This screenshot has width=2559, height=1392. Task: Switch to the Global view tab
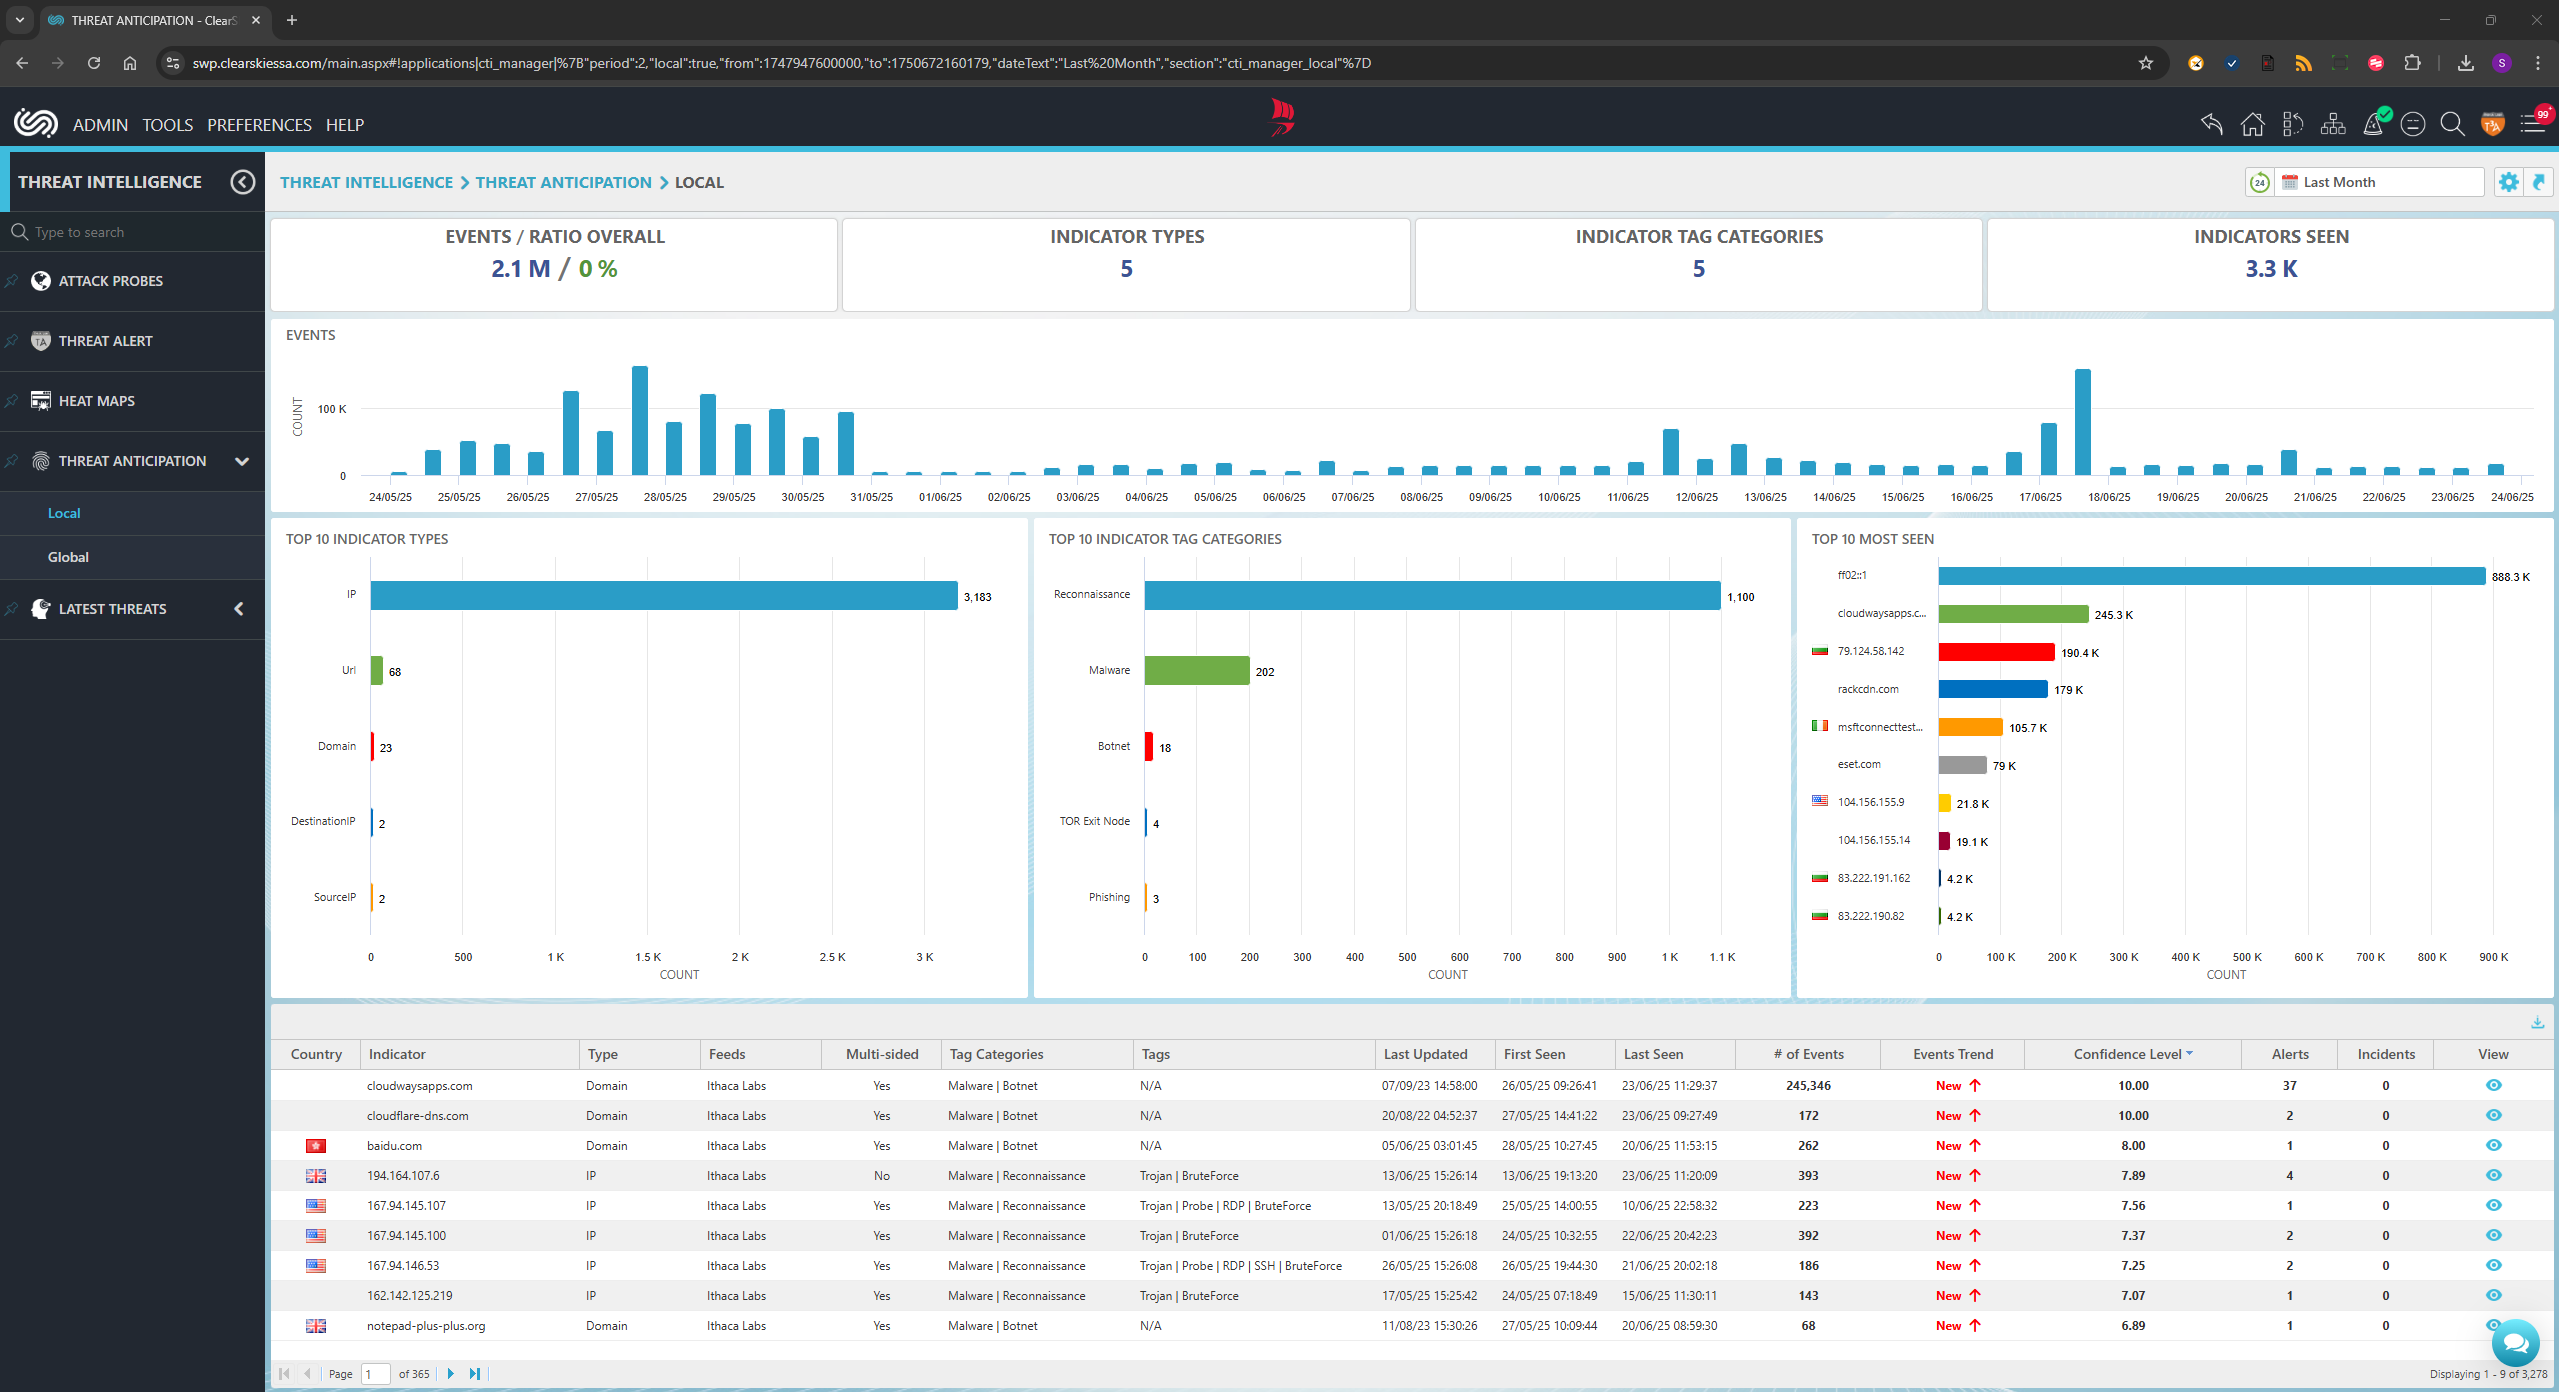[x=68, y=557]
